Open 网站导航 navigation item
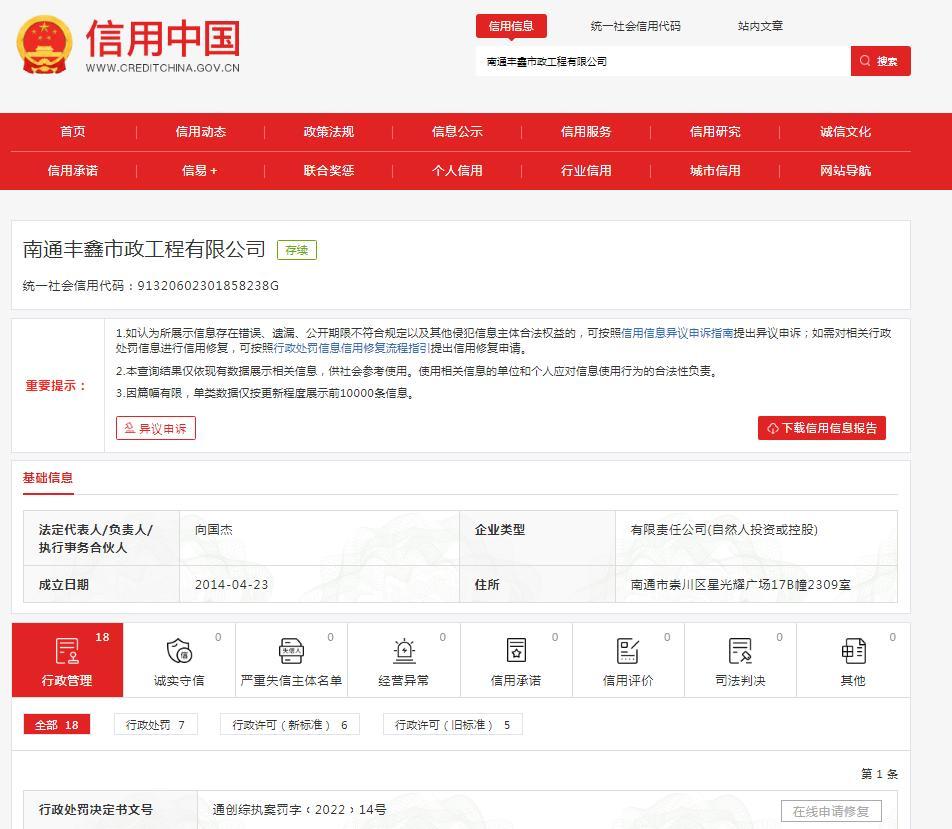The width and height of the screenshot is (952, 829). point(845,171)
